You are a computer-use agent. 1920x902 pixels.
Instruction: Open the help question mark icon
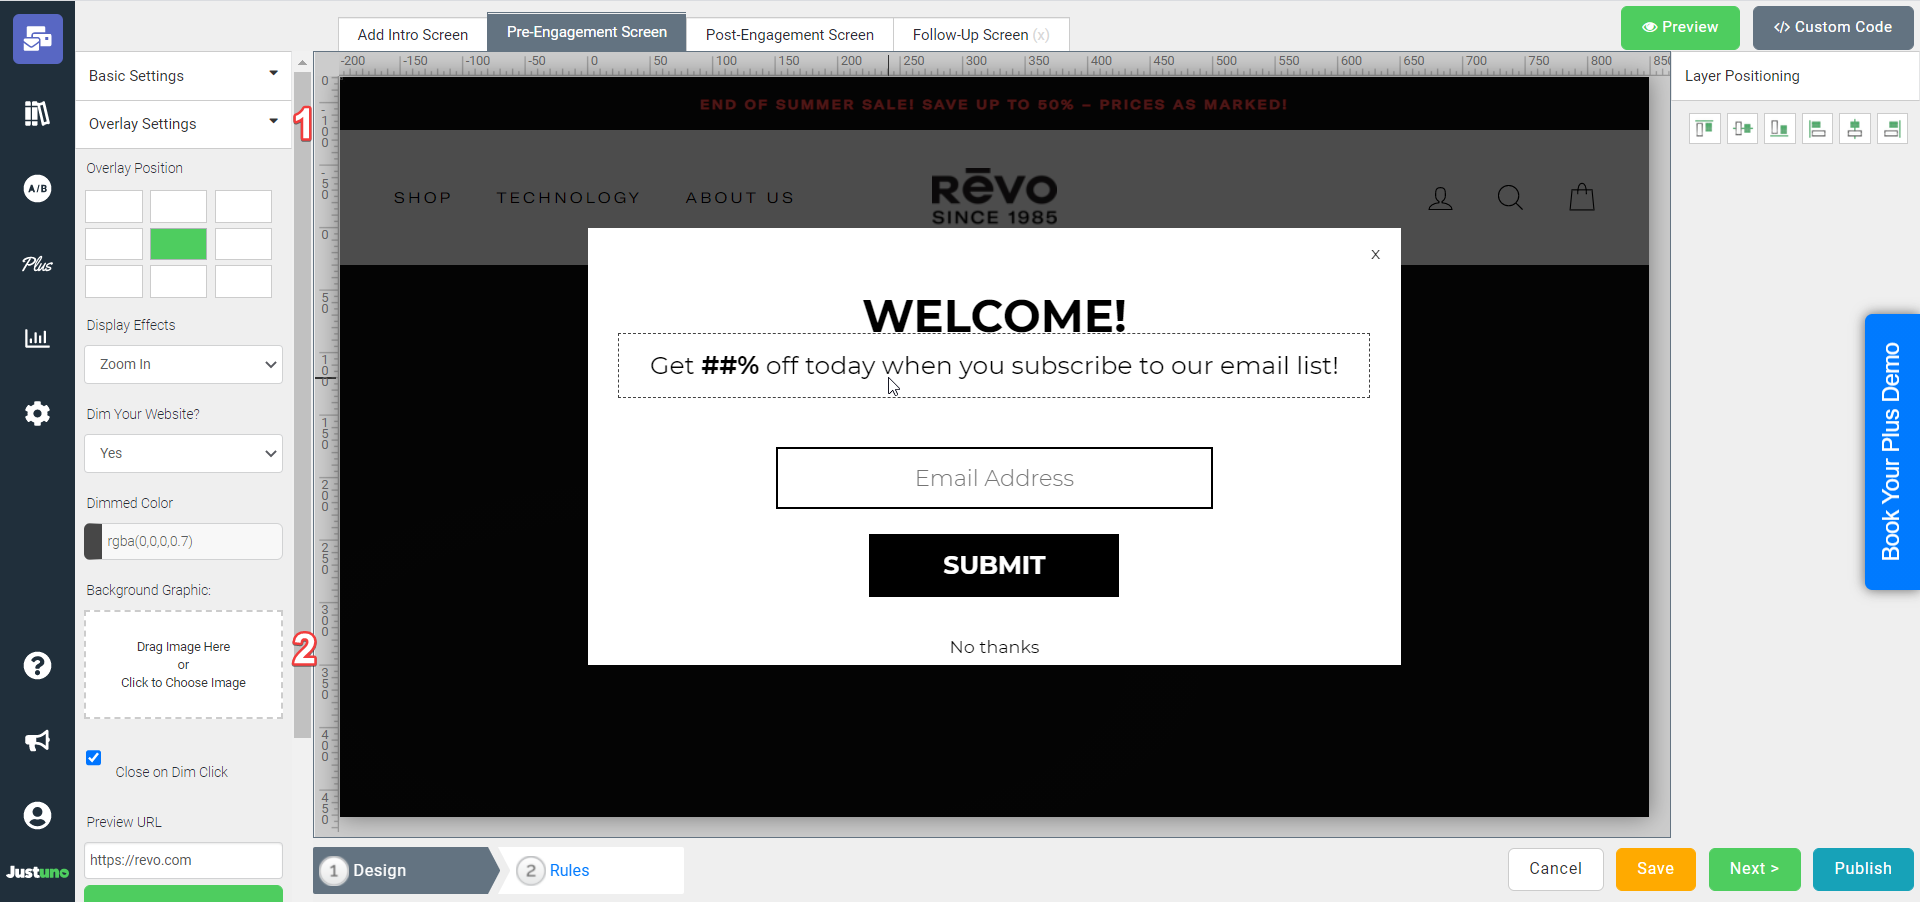point(37,665)
